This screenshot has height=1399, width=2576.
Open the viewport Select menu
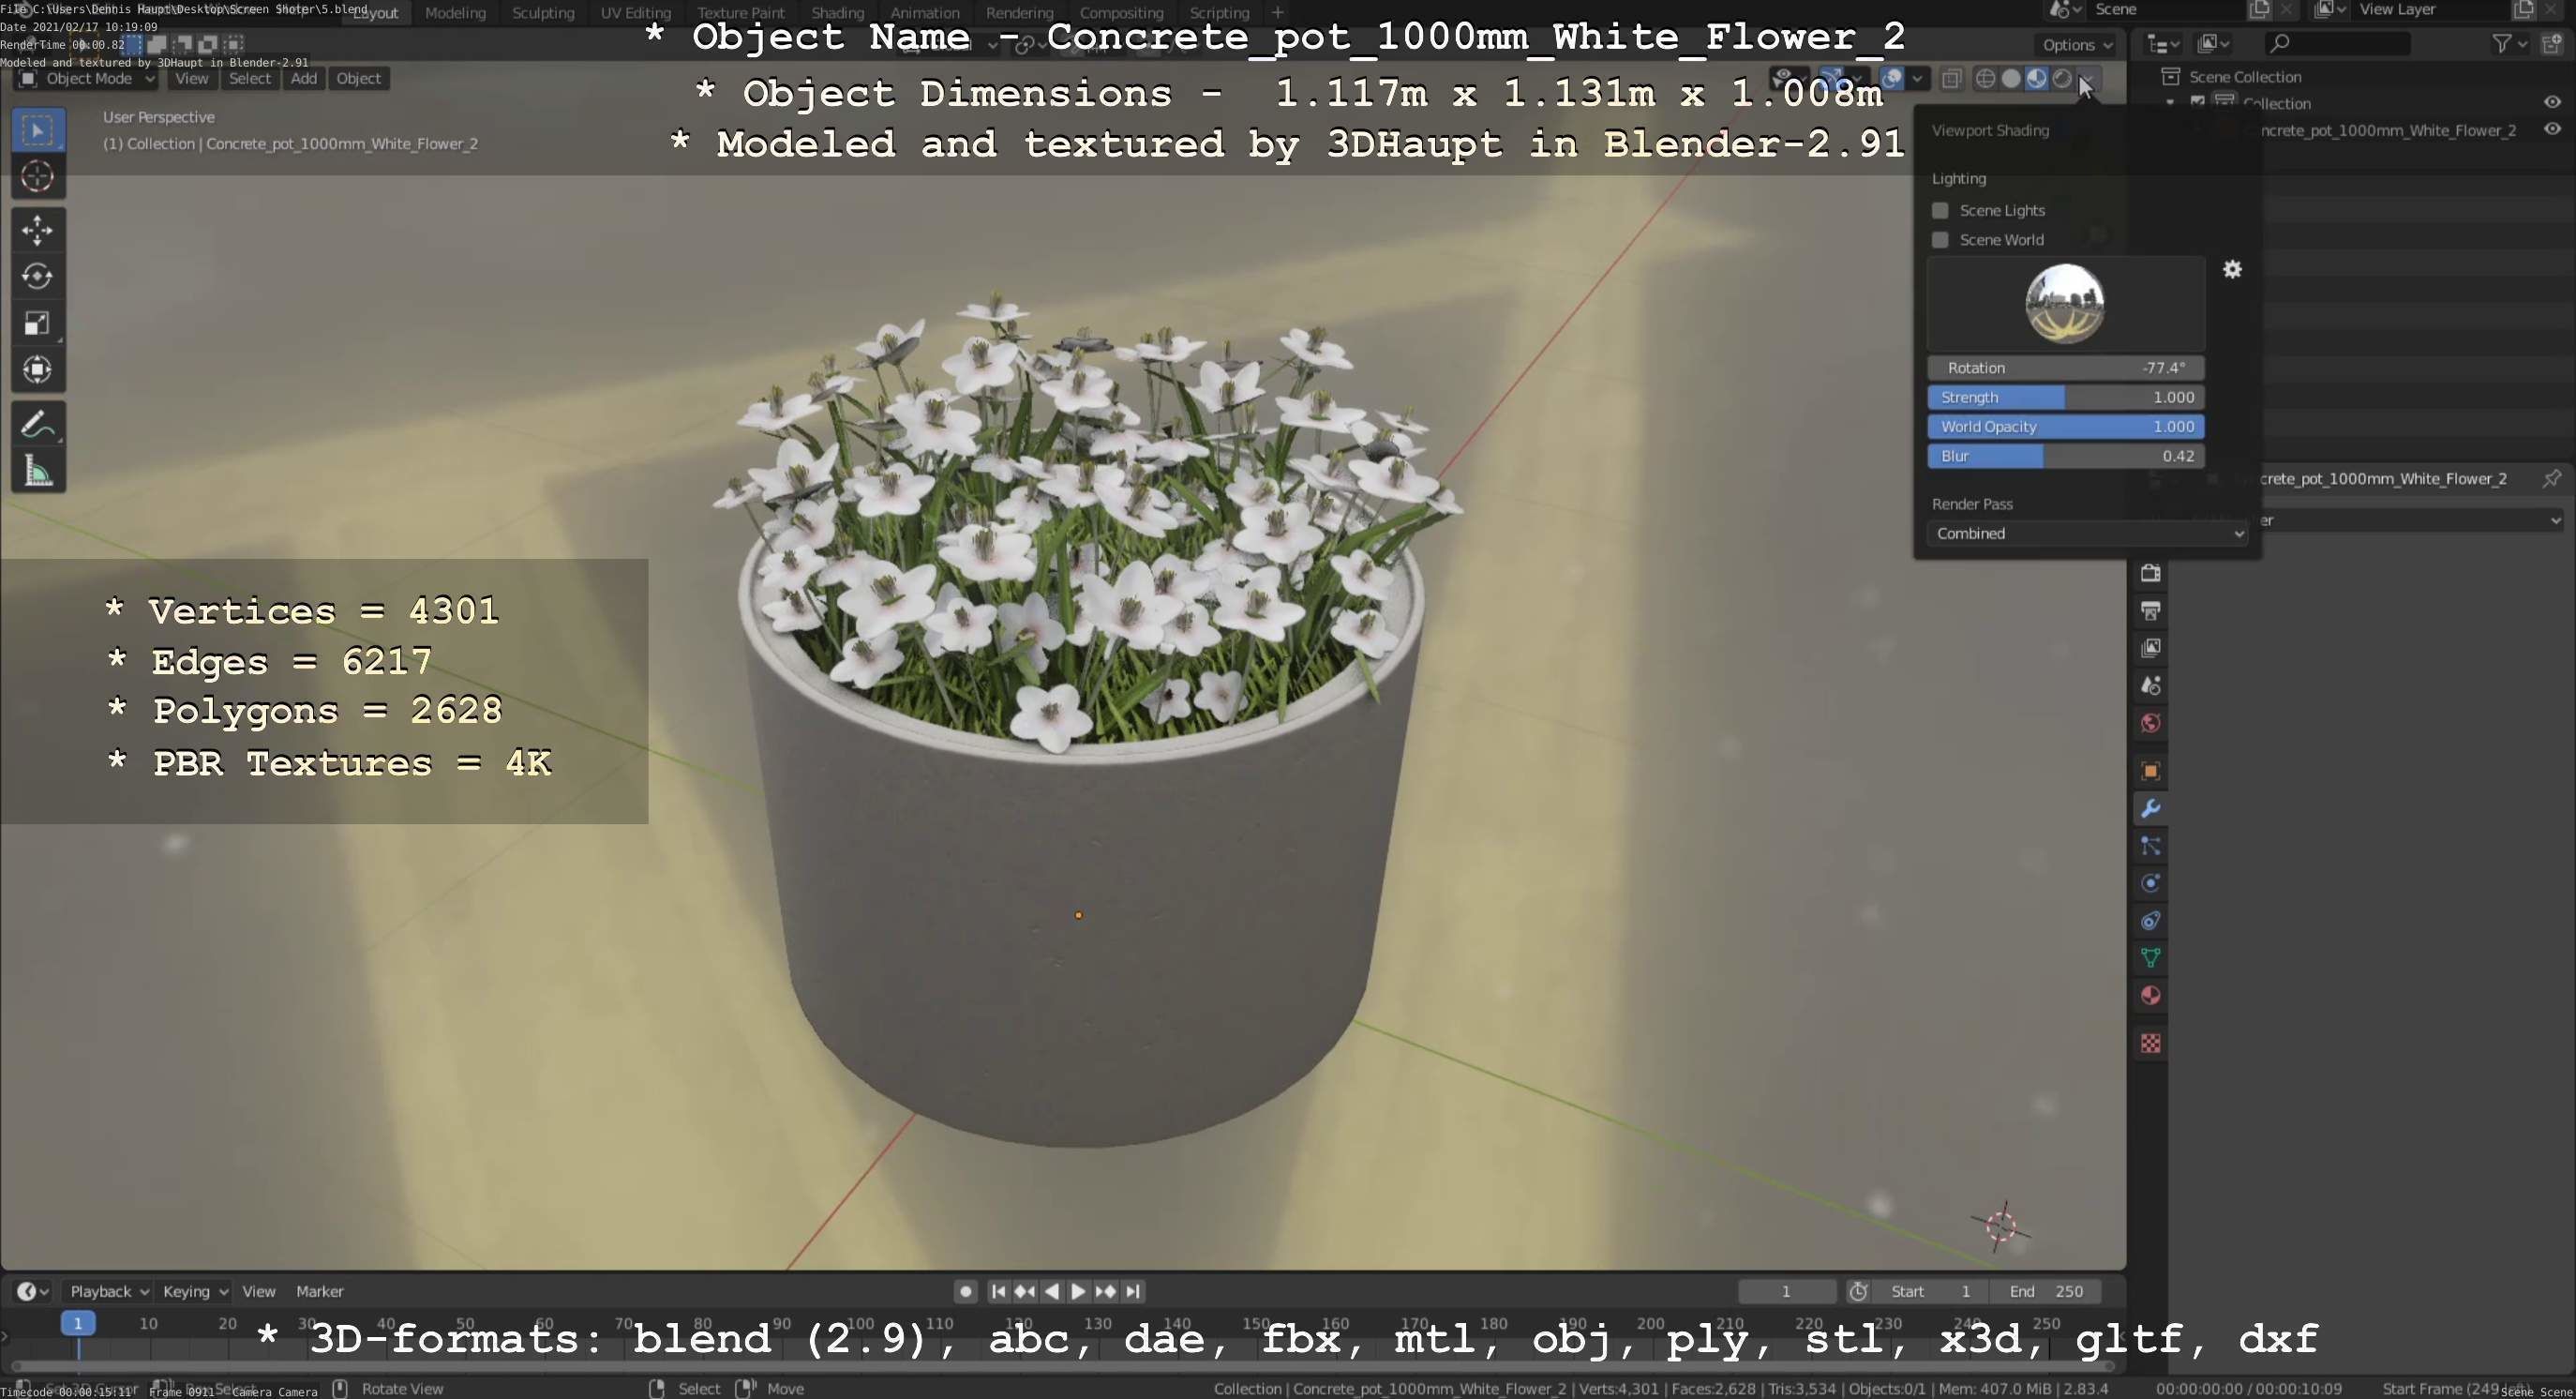tap(249, 78)
